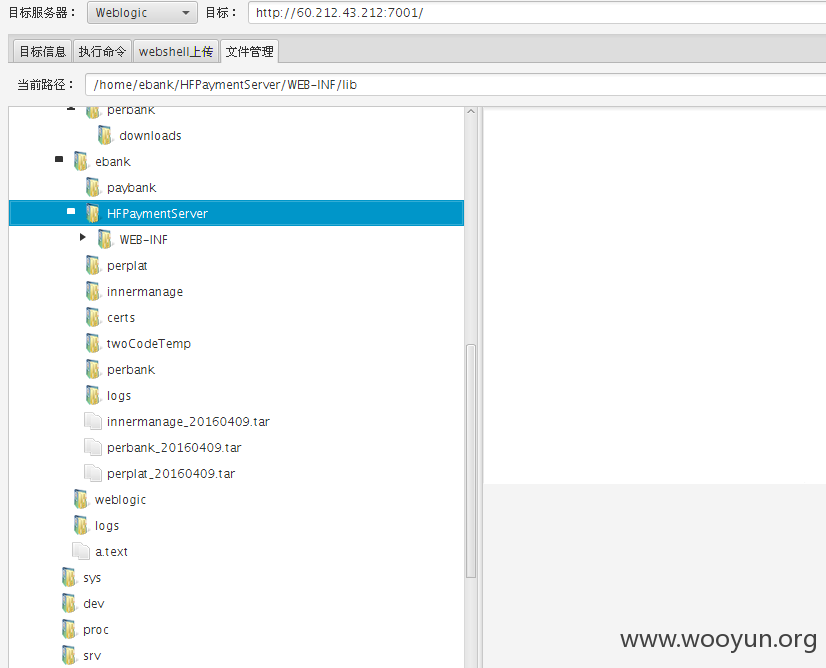Select the innermanage tree label

coord(145,292)
